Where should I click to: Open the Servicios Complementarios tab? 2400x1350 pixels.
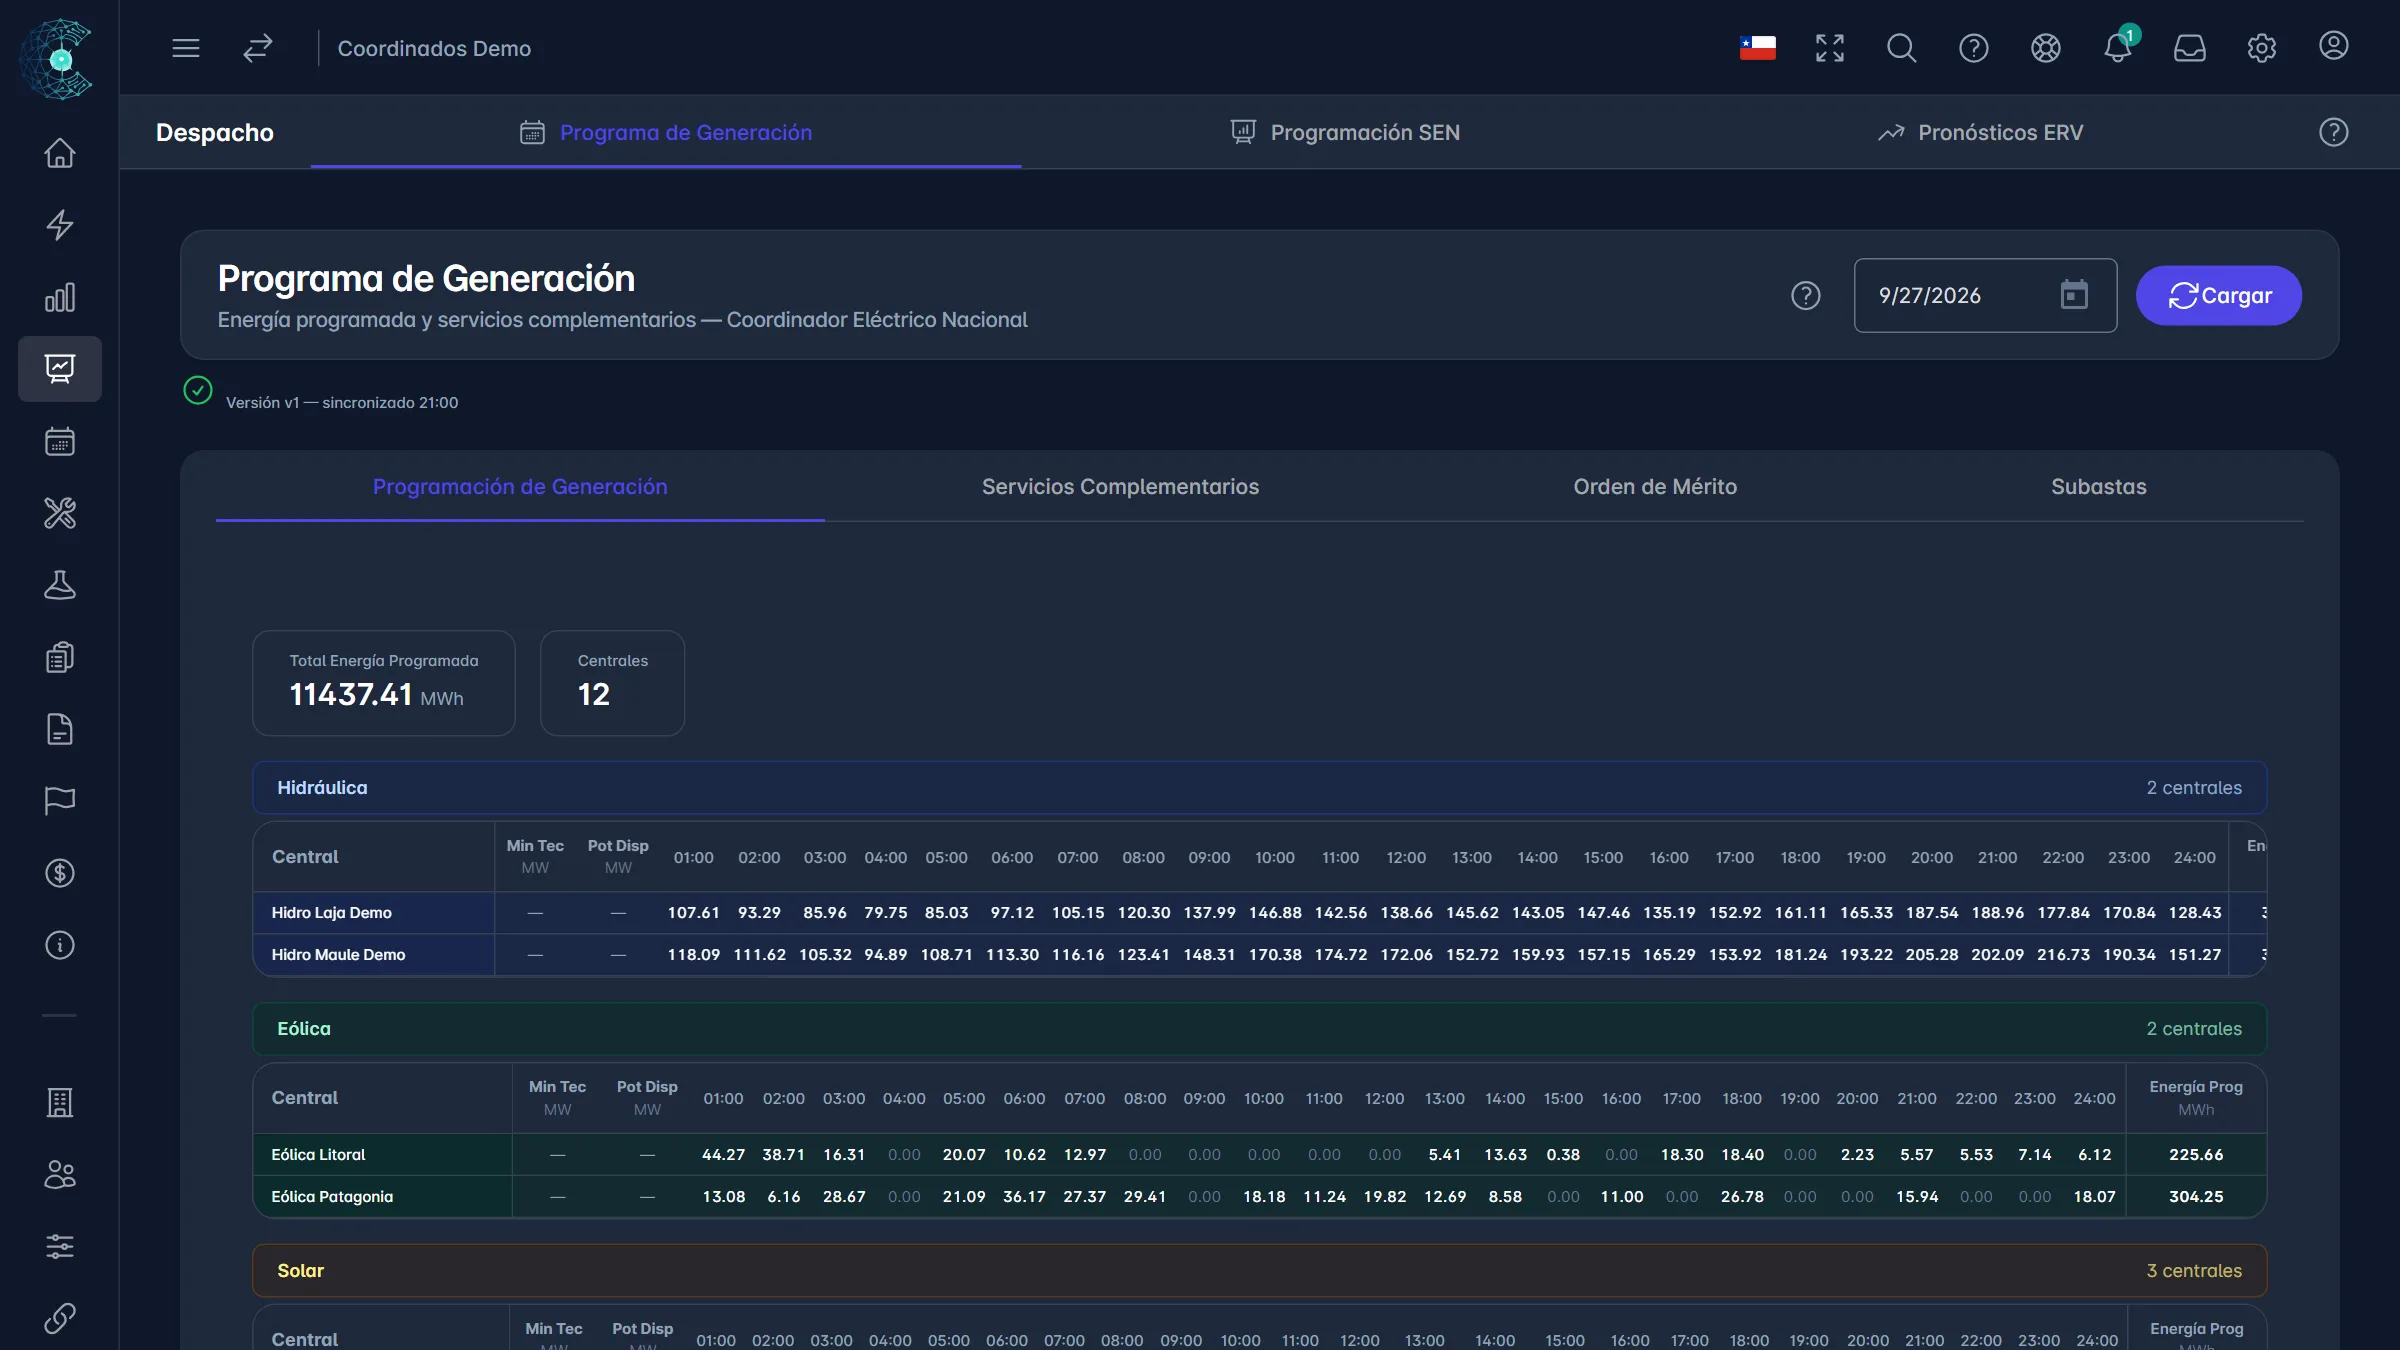point(1120,487)
